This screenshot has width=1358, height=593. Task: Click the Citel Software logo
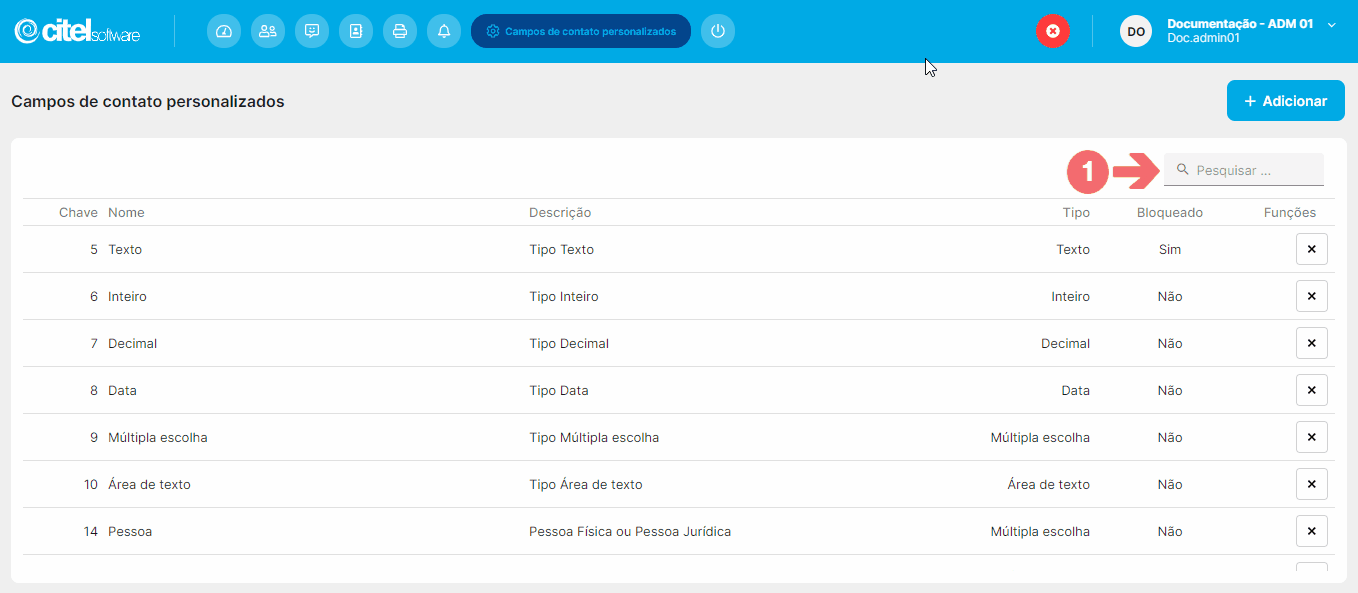click(x=77, y=31)
